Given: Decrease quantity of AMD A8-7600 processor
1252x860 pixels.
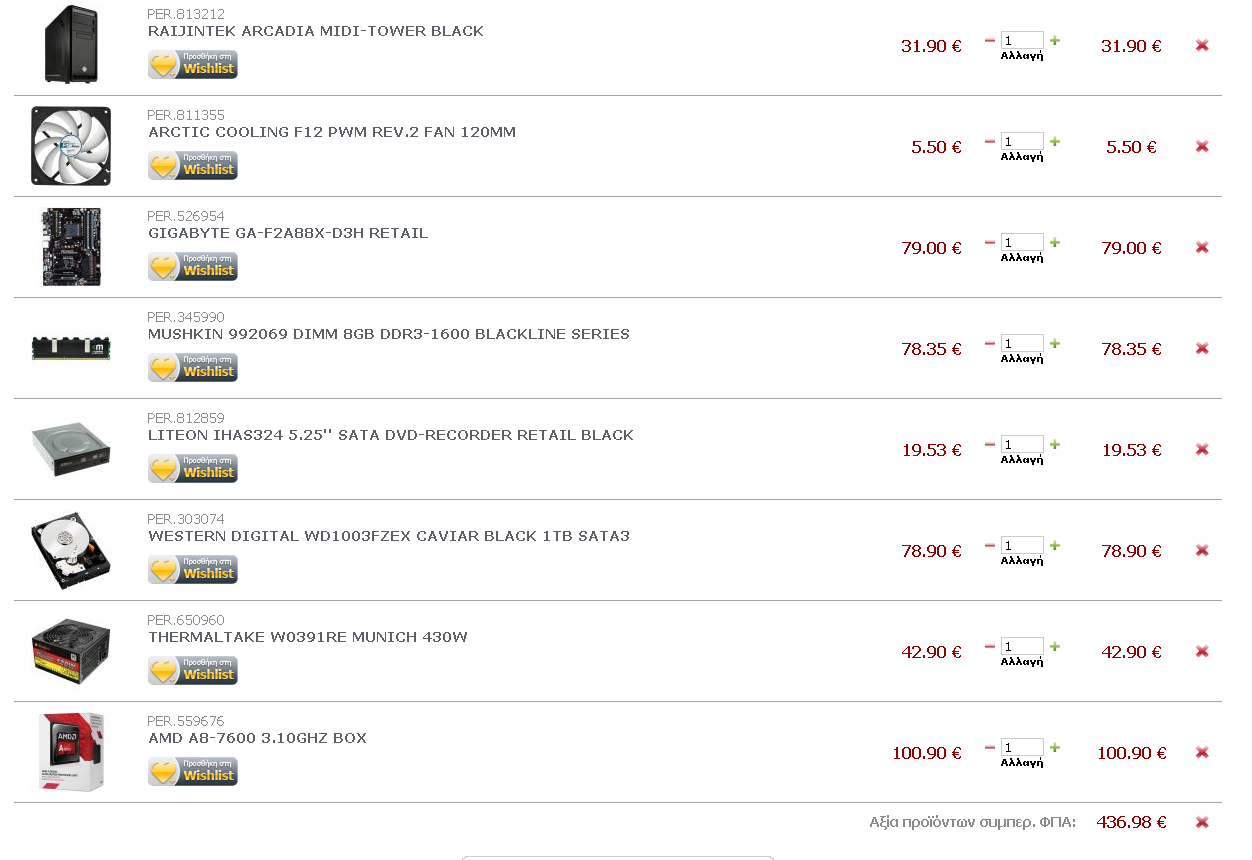Looking at the screenshot, I should tap(990, 747).
